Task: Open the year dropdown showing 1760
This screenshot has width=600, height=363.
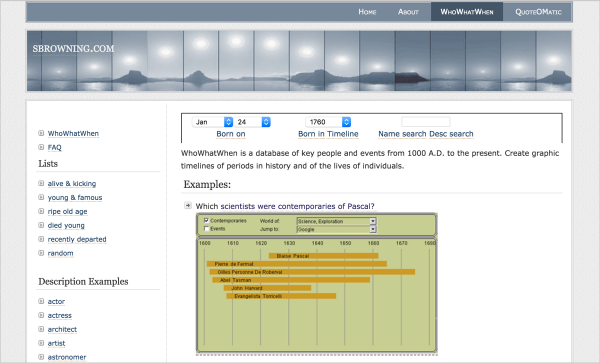Action: pyautogui.click(x=328, y=122)
